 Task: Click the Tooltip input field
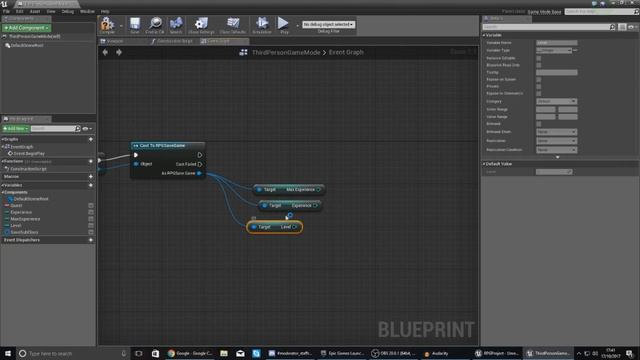click(557, 72)
